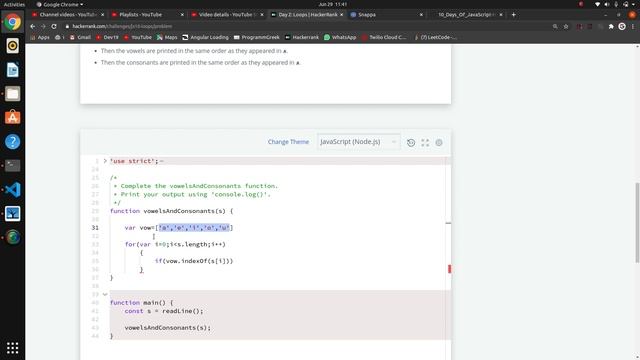Open Wi-Fi network indicator
Viewport: 640px width, 360px height.
click(598, 4)
